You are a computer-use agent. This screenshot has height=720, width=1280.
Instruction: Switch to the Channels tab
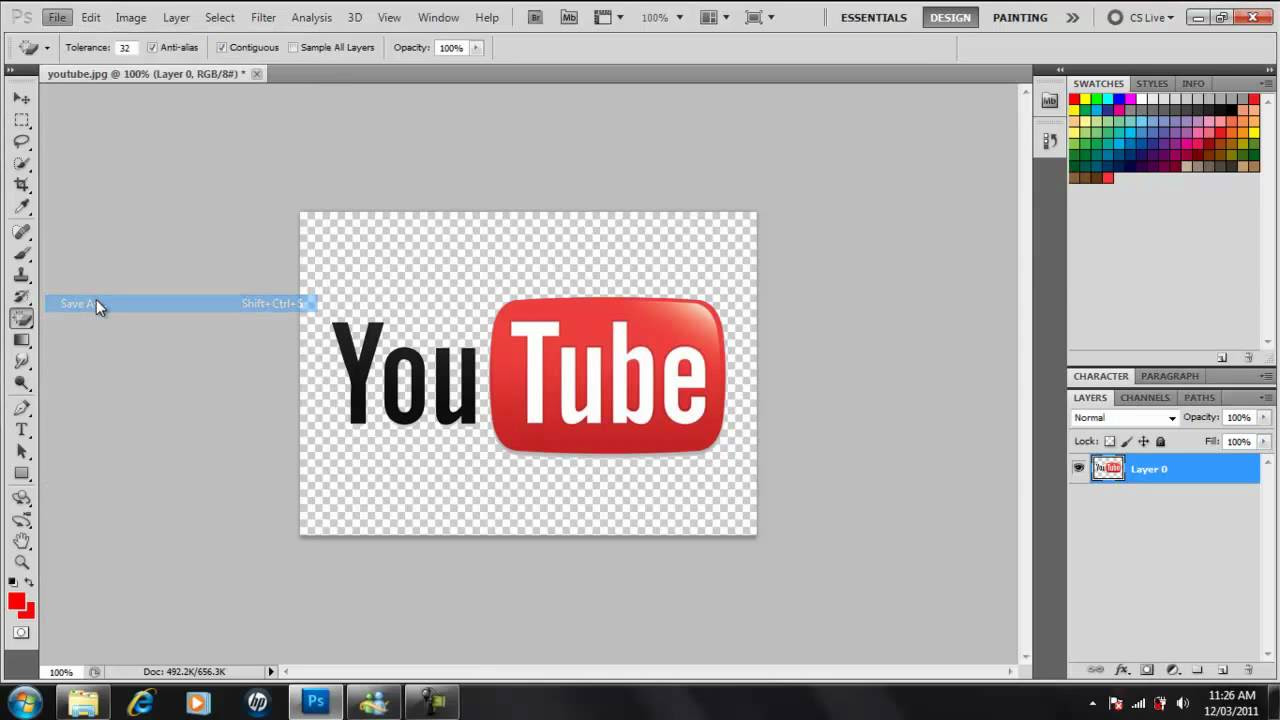(1145, 397)
